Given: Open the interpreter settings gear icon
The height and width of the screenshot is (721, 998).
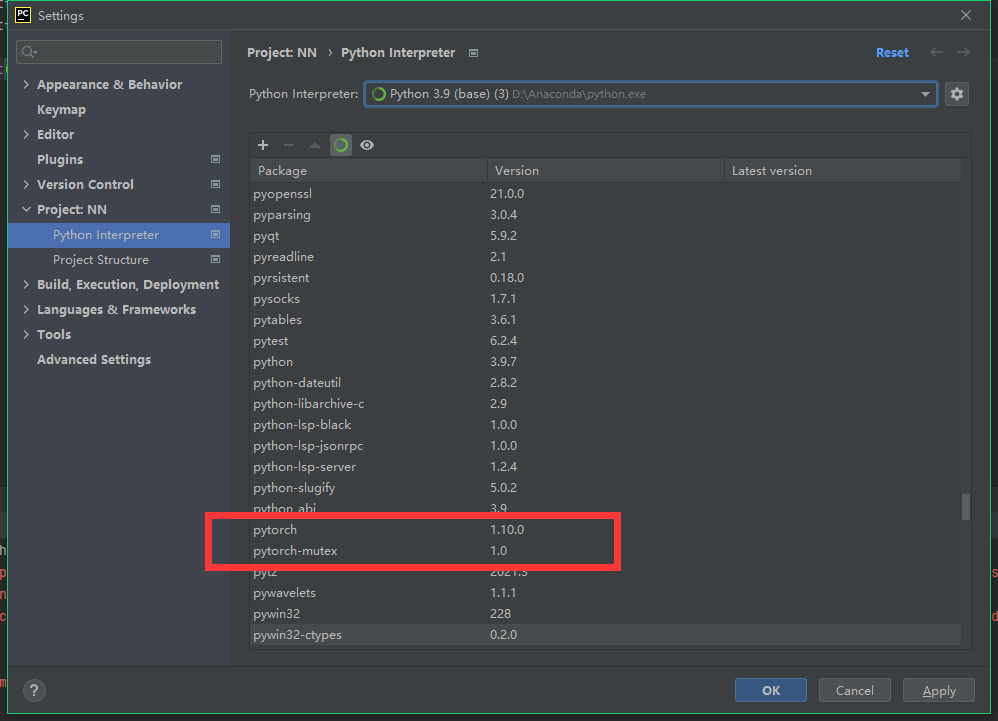Looking at the screenshot, I should point(956,93).
